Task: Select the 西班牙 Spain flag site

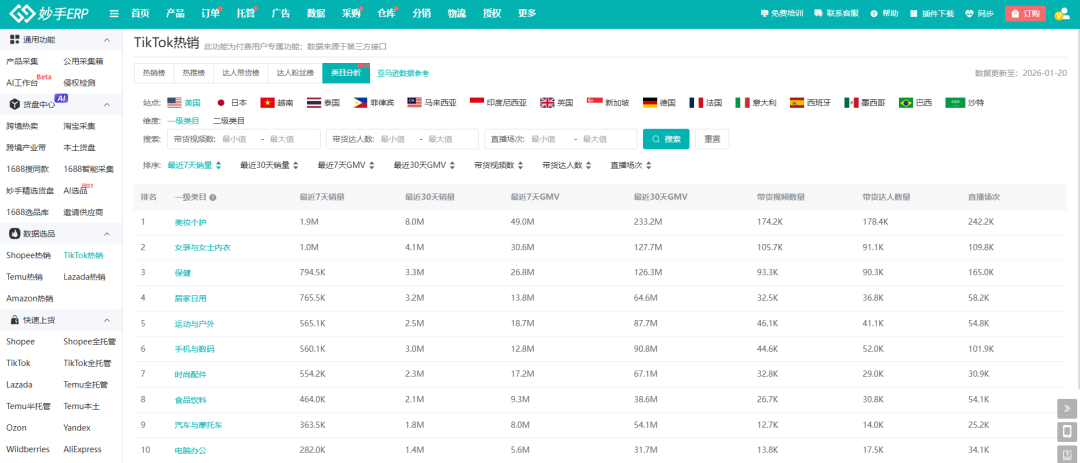Action: [810, 103]
